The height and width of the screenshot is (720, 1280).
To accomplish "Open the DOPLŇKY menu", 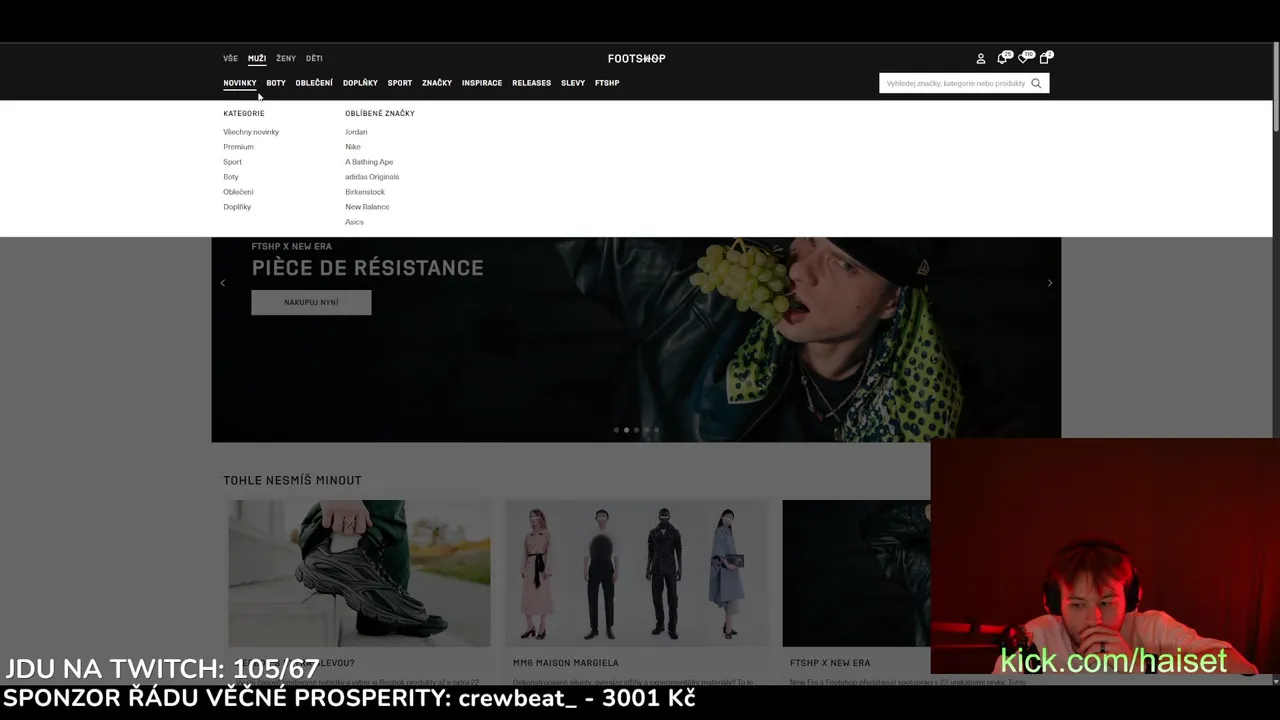I will [360, 83].
